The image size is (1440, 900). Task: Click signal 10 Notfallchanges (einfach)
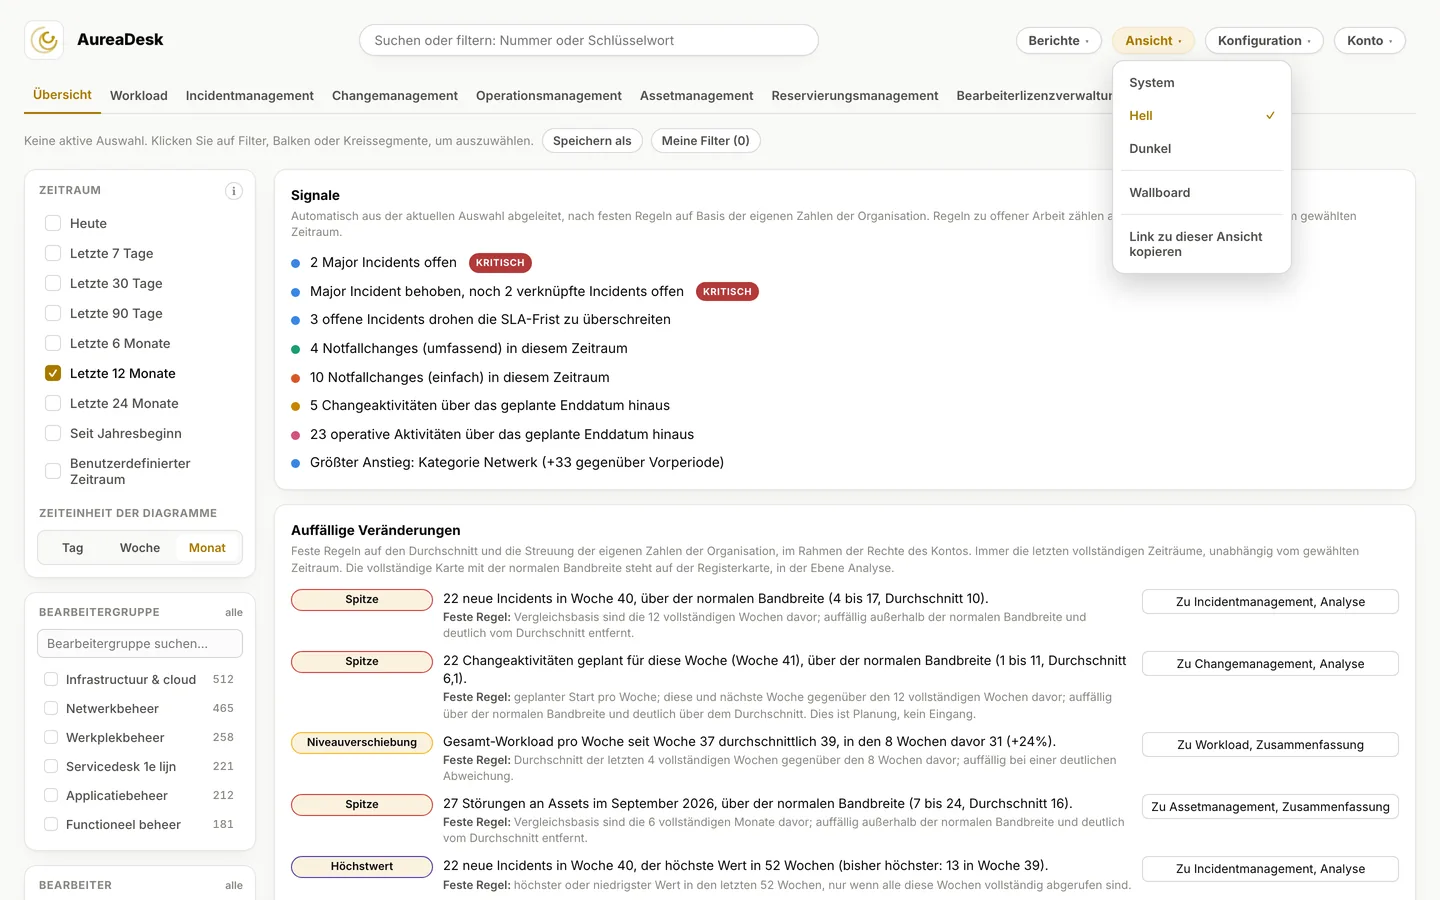[460, 377]
